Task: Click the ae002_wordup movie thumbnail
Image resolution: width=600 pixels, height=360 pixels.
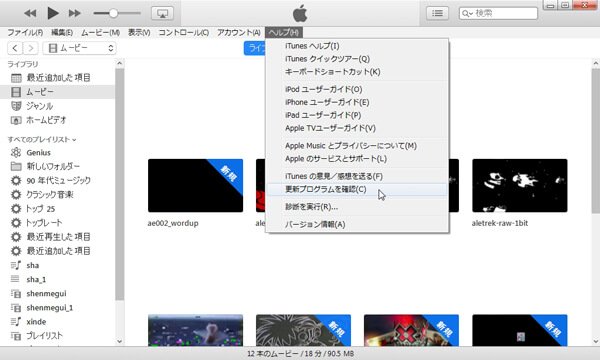Action: point(196,186)
